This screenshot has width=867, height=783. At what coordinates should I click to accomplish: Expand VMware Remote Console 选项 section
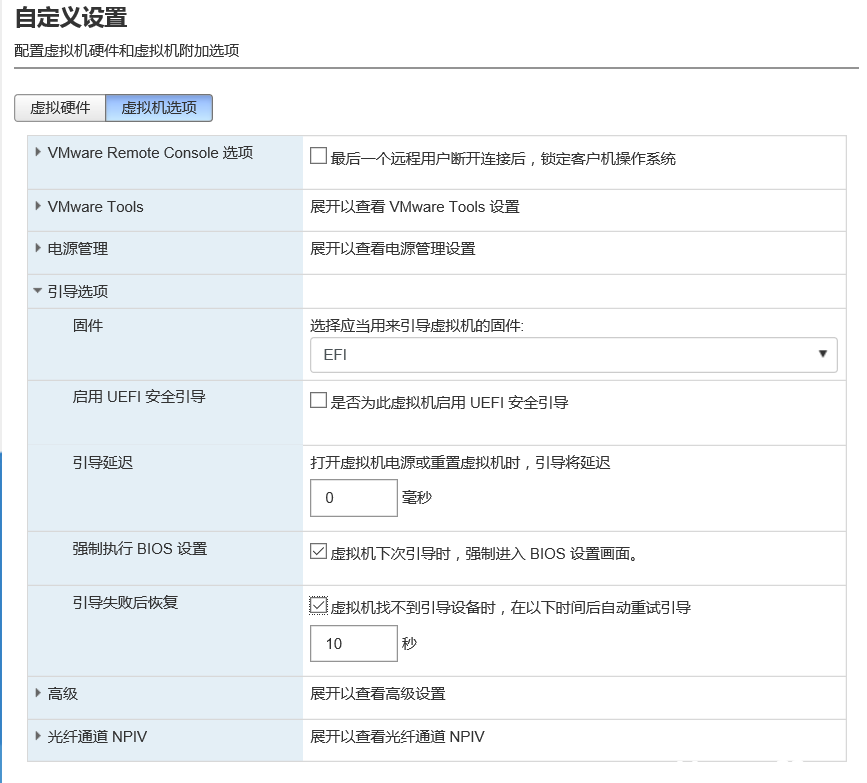tap(39, 153)
